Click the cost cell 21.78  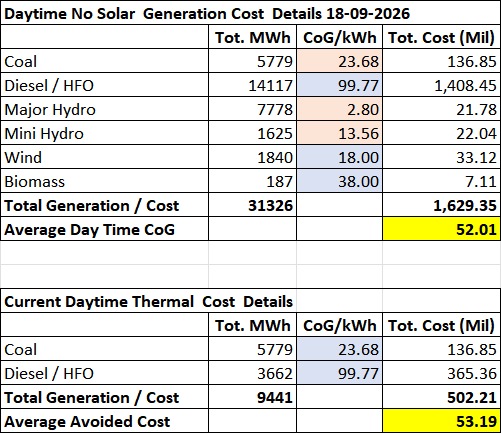[x=441, y=109]
